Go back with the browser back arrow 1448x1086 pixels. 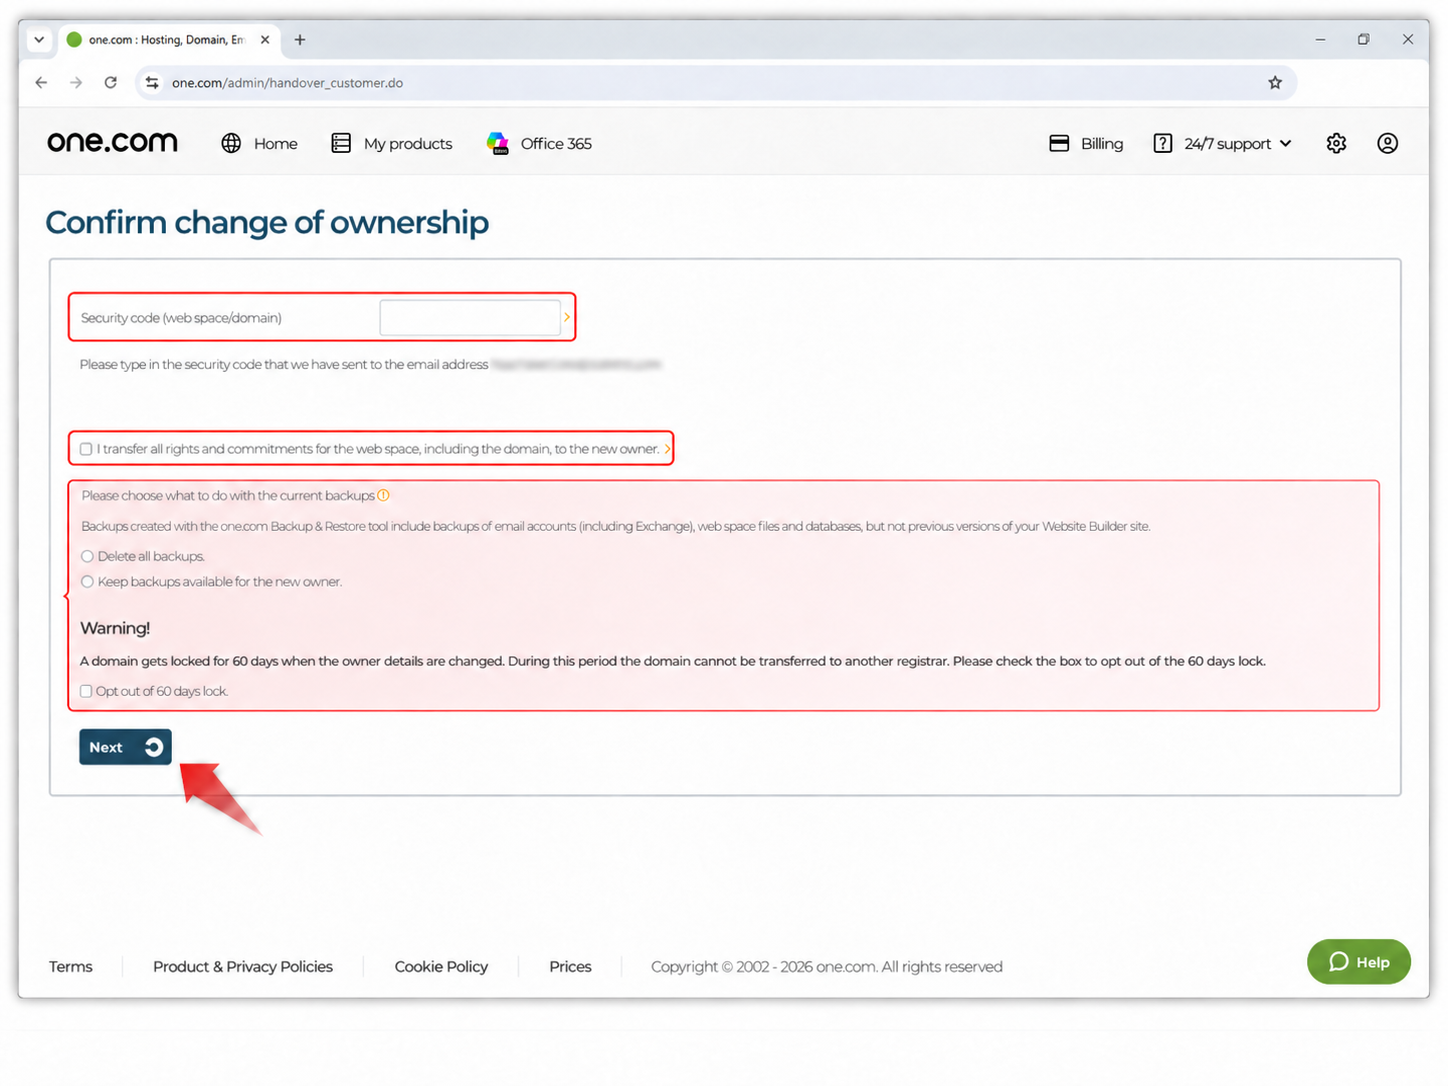point(41,83)
